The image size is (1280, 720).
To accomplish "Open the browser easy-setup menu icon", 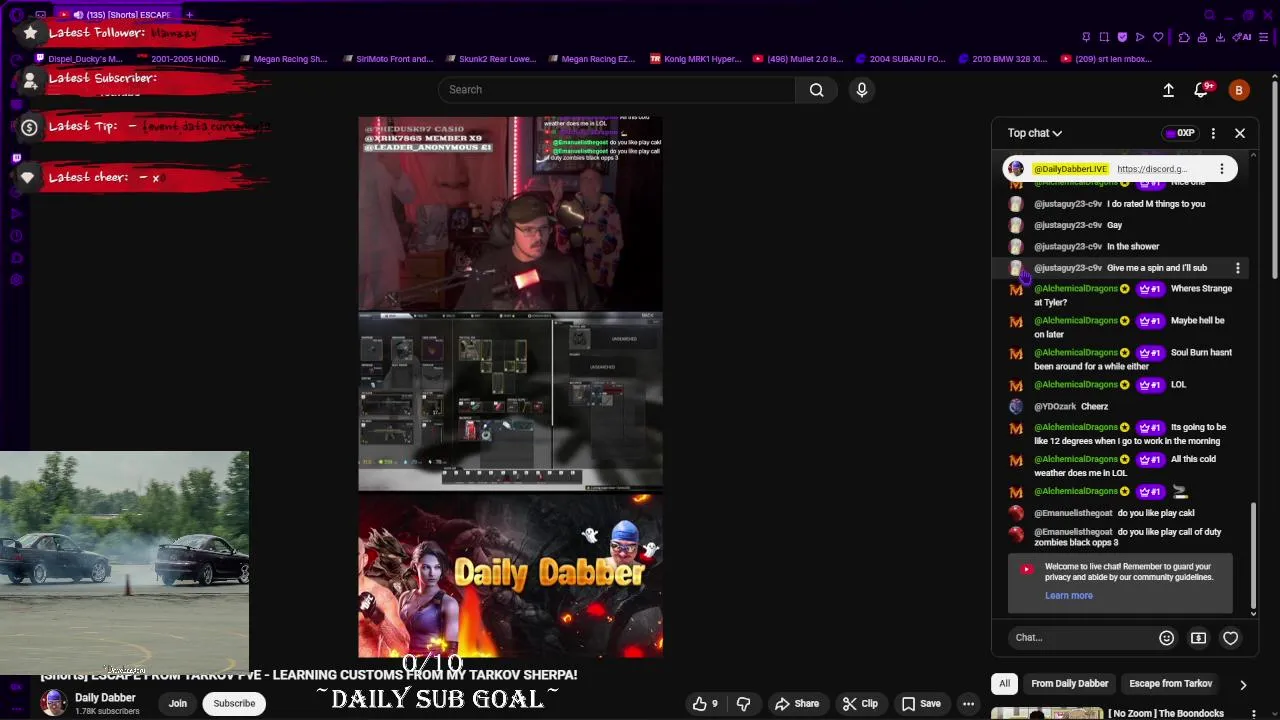I will (1264, 37).
